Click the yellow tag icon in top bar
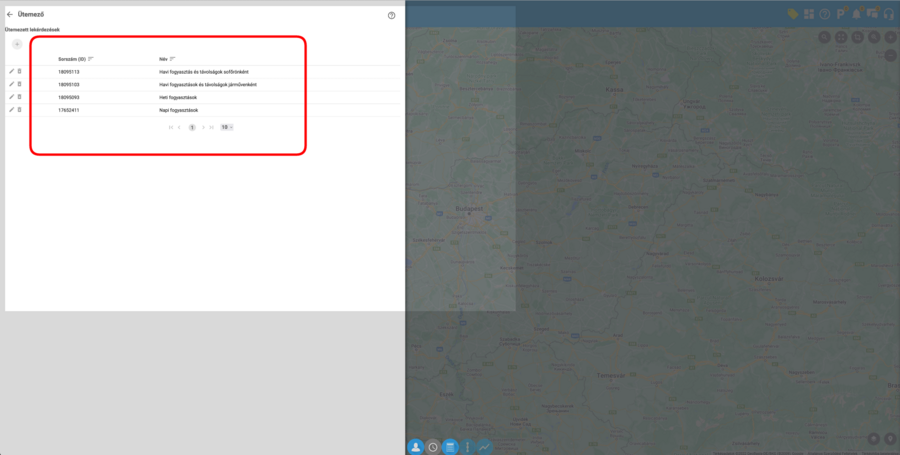Image resolution: width=900 pixels, height=455 pixels. [x=792, y=14]
